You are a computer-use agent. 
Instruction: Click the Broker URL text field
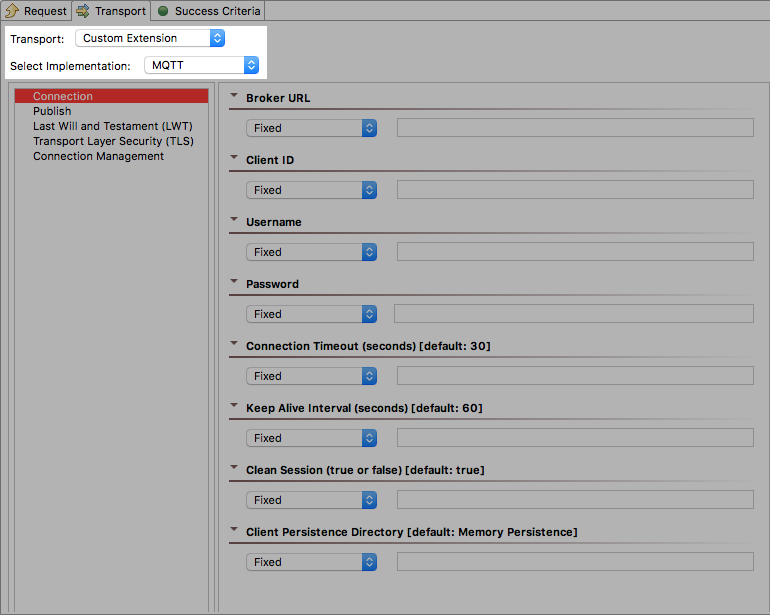(x=575, y=128)
